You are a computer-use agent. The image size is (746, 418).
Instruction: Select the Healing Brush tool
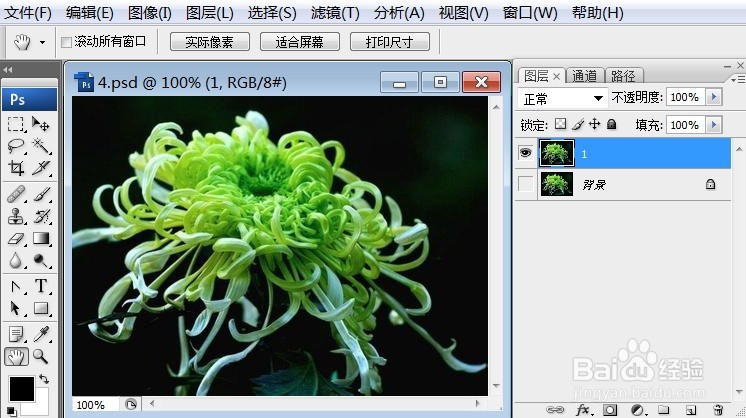point(16,194)
